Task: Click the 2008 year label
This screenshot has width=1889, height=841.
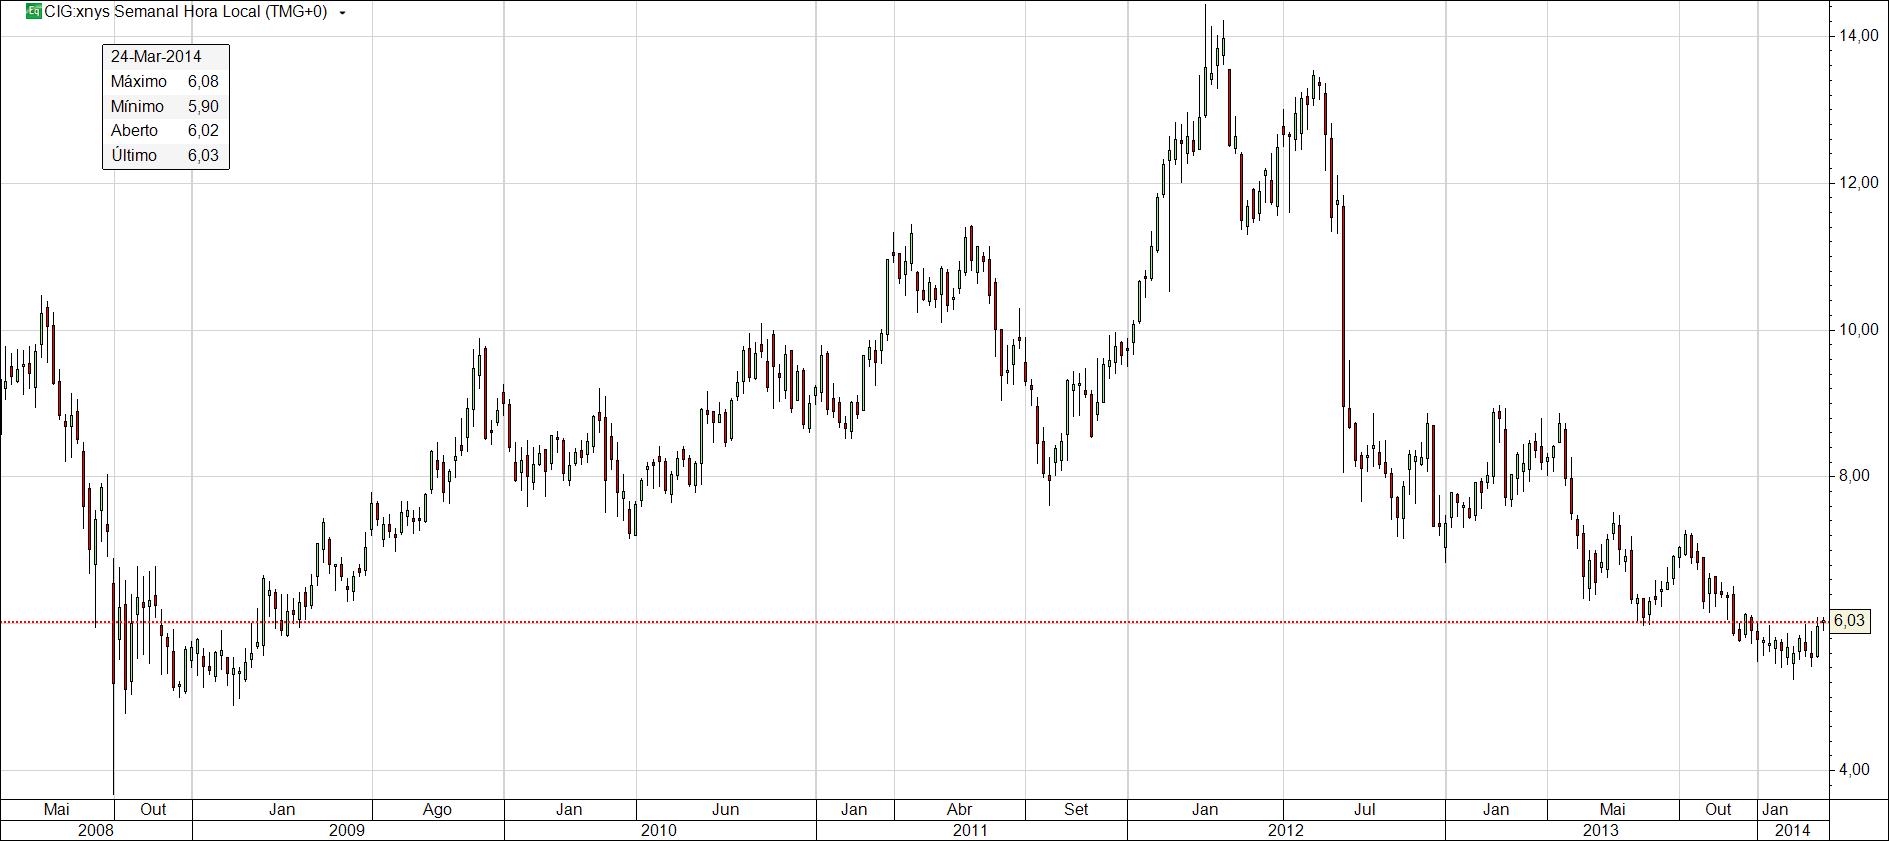Action: tap(96, 830)
